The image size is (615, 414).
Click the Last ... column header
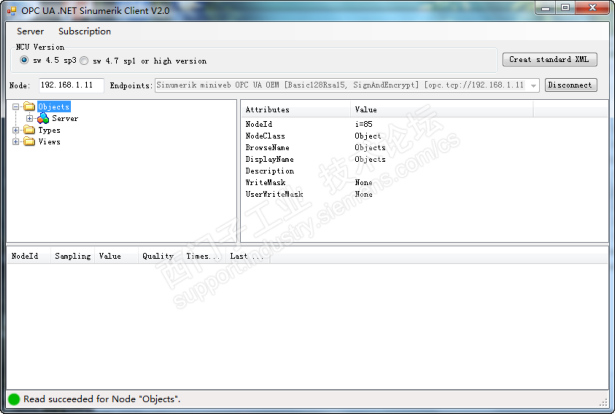247,256
